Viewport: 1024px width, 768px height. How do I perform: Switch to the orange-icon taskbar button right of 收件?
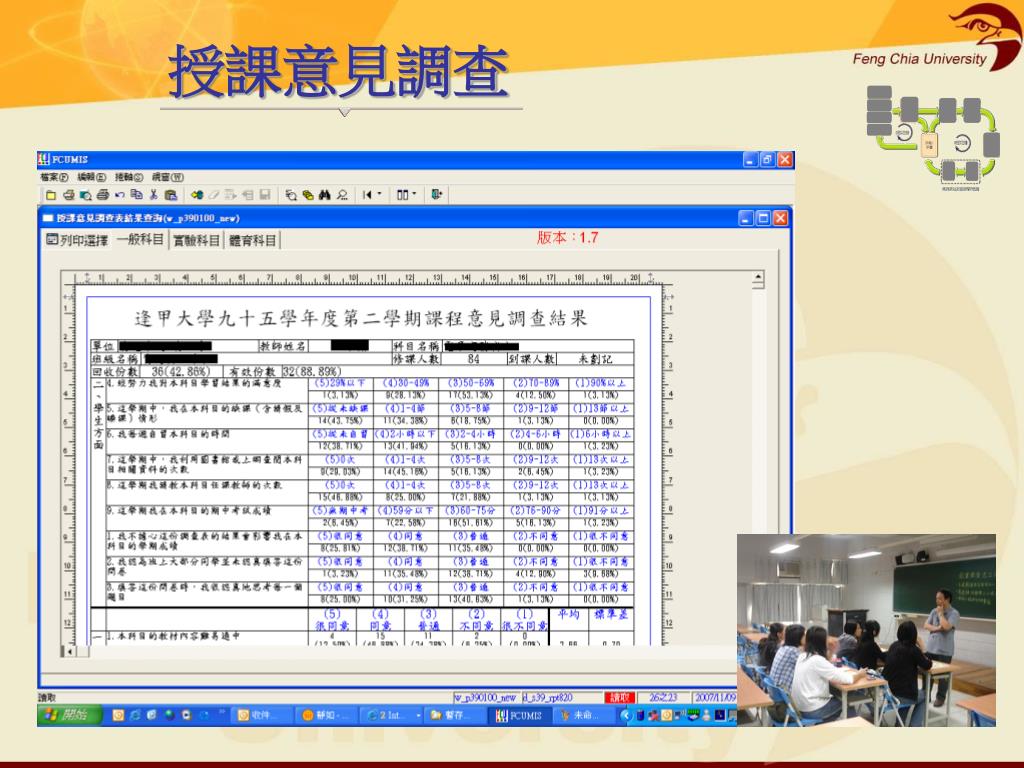327,715
